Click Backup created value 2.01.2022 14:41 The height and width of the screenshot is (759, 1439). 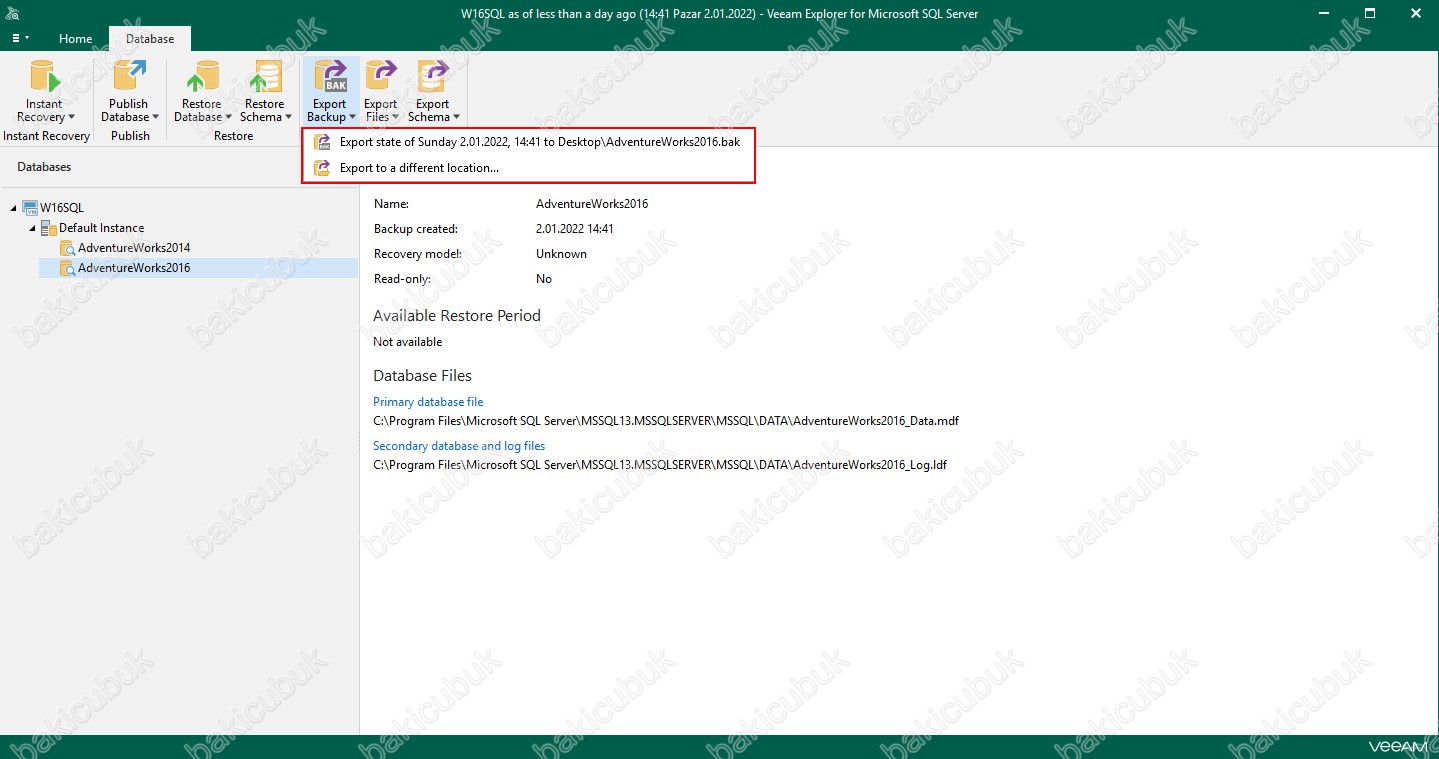coord(575,229)
